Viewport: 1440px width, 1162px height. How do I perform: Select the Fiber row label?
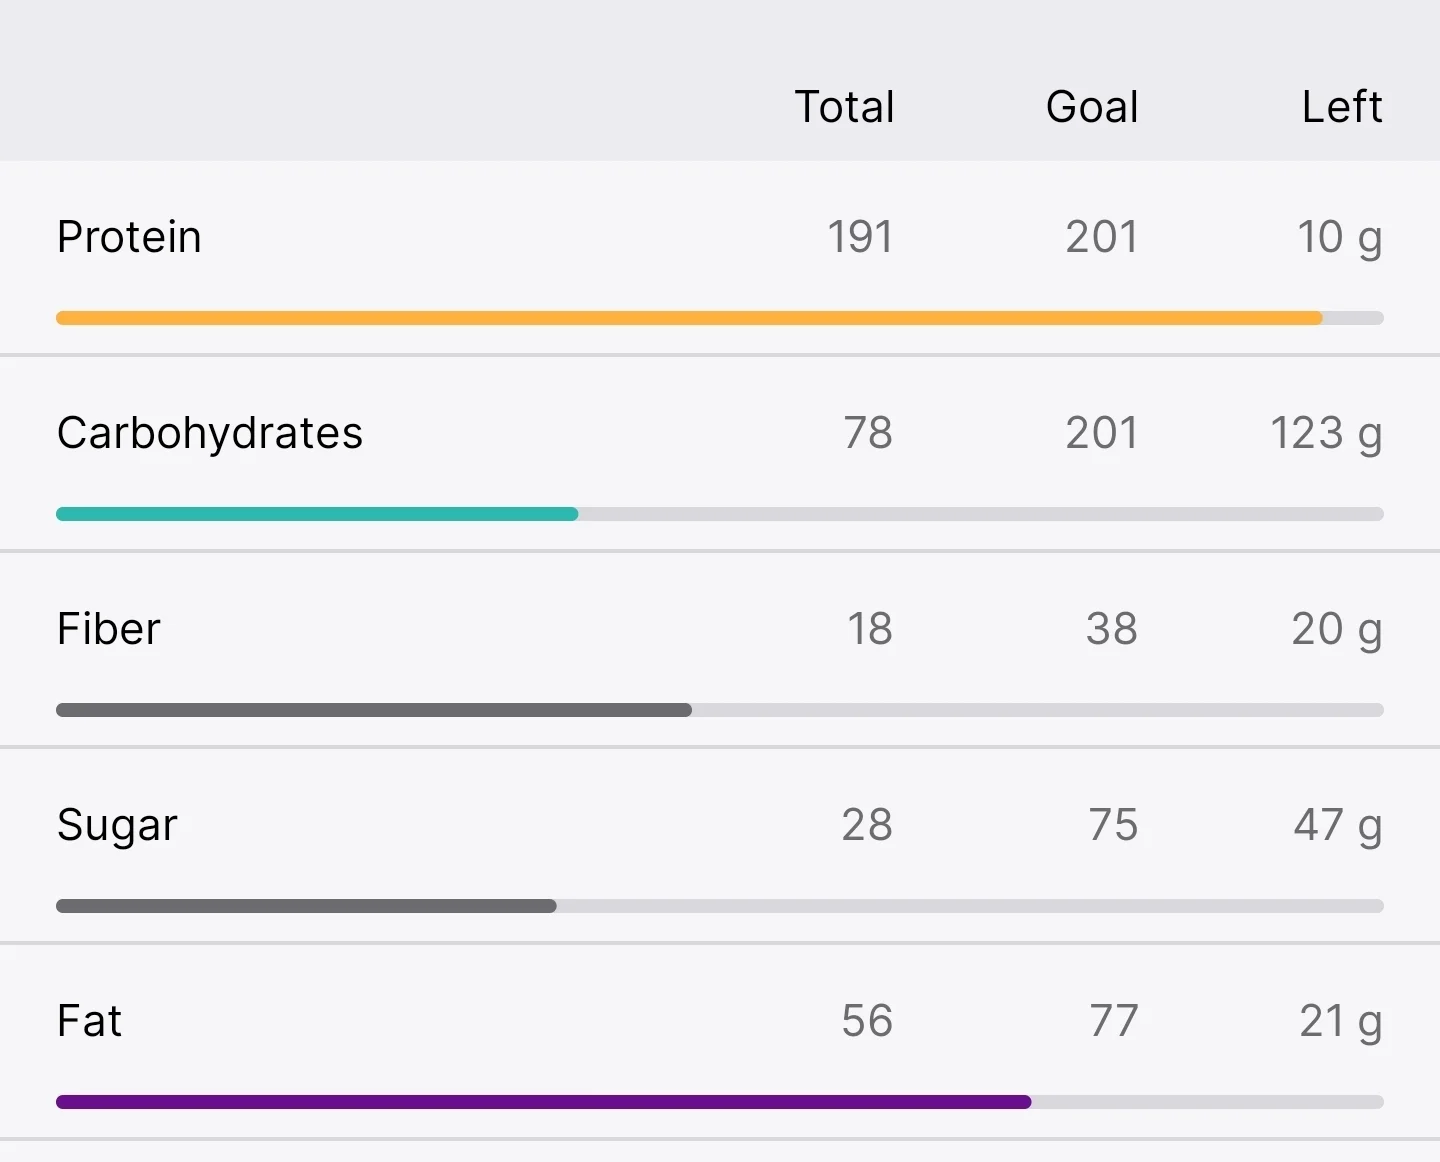coord(108,629)
